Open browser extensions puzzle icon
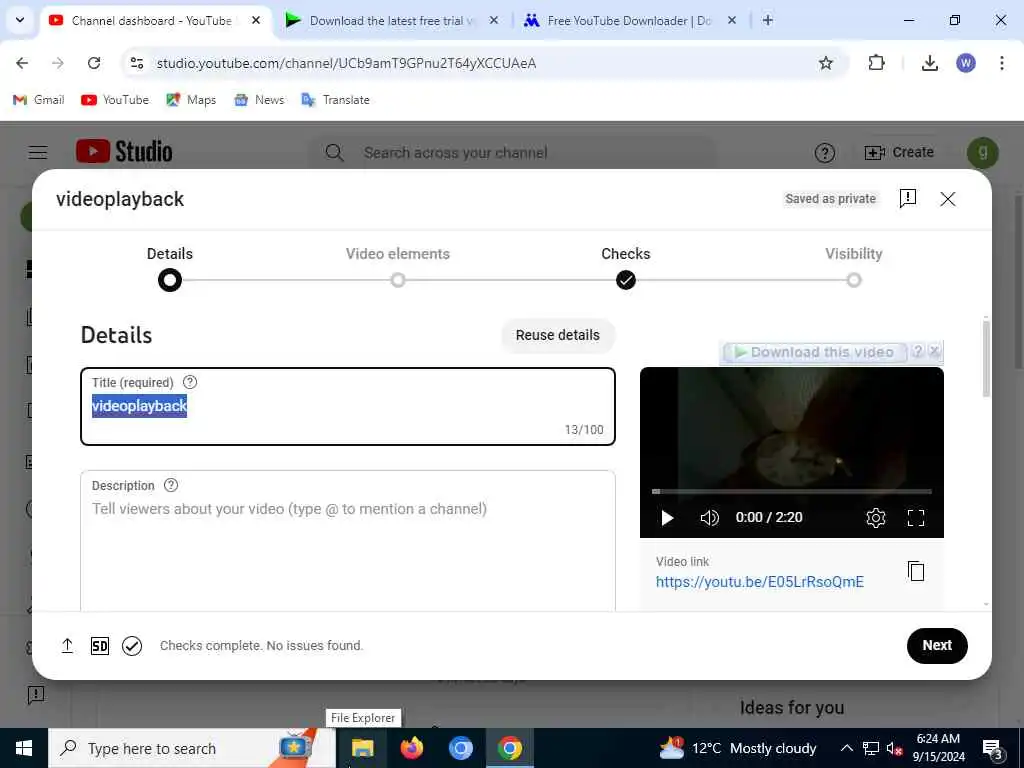Viewport: 1024px width, 768px height. (876, 63)
